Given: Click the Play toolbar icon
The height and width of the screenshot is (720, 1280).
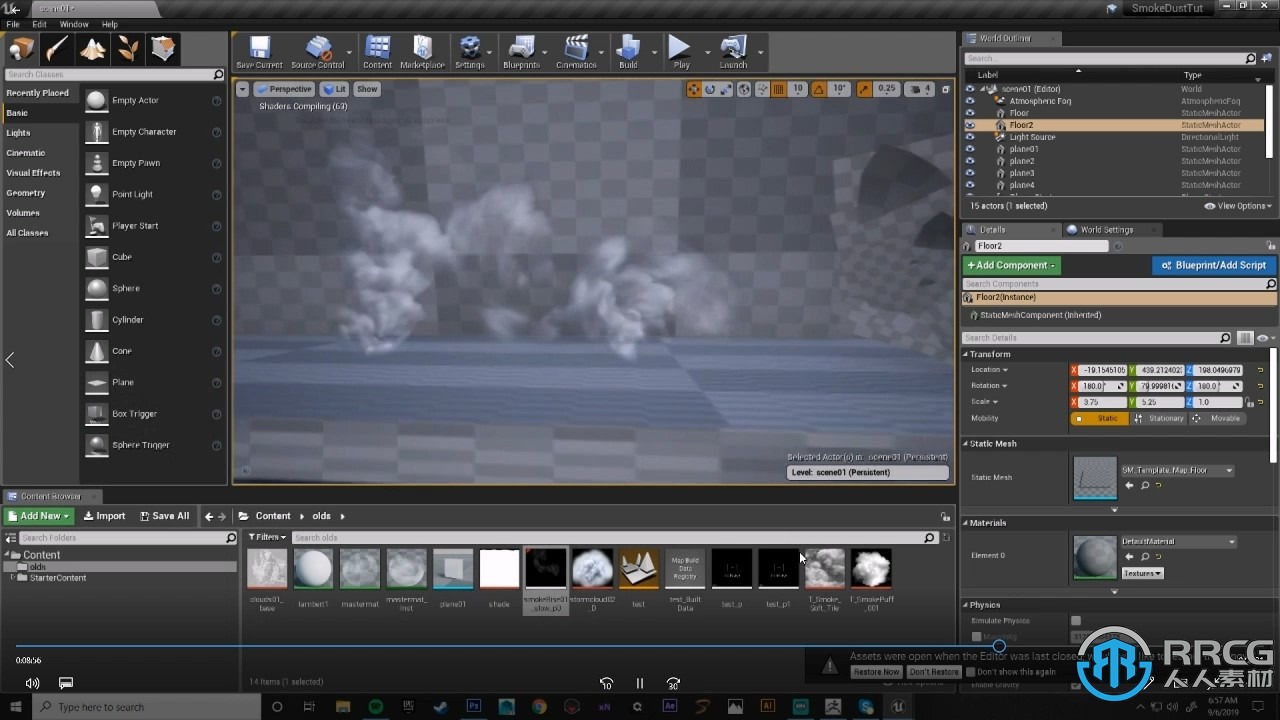Looking at the screenshot, I should (x=681, y=52).
